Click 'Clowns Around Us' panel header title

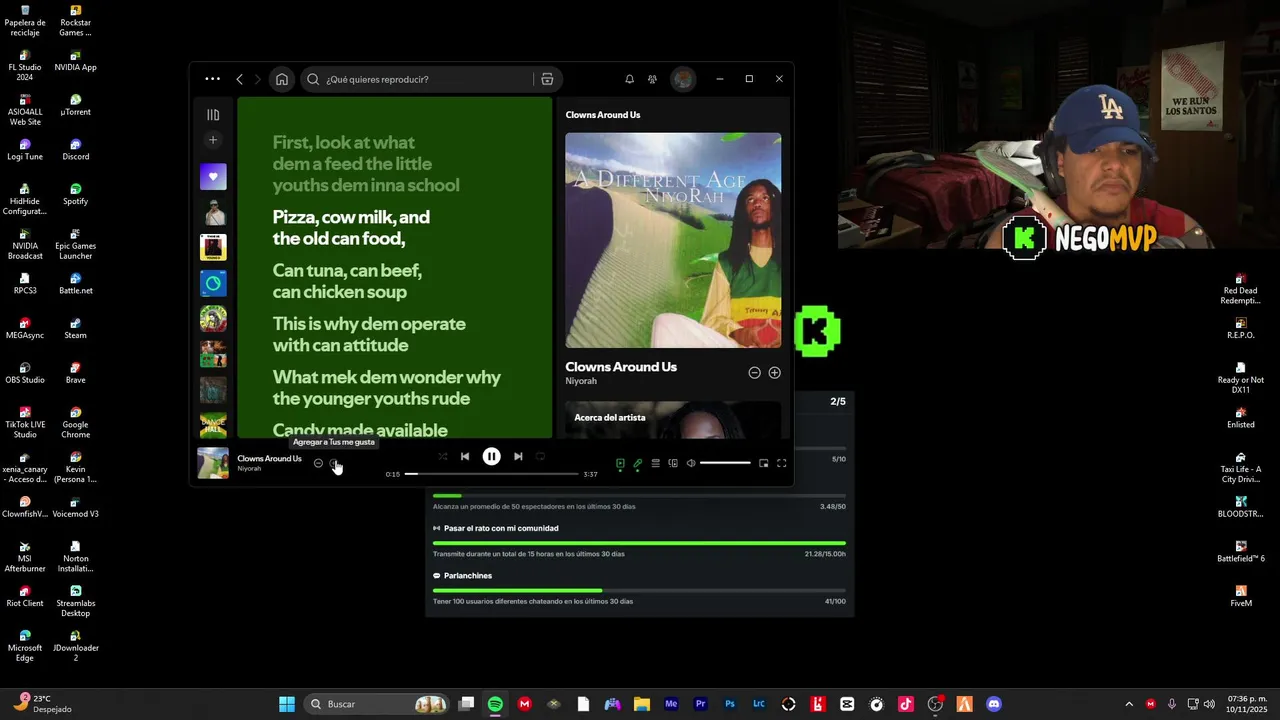(x=603, y=115)
